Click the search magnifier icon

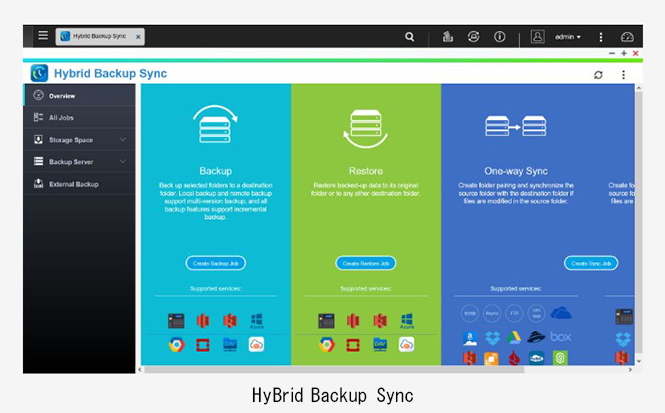click(x=409, y=37)
